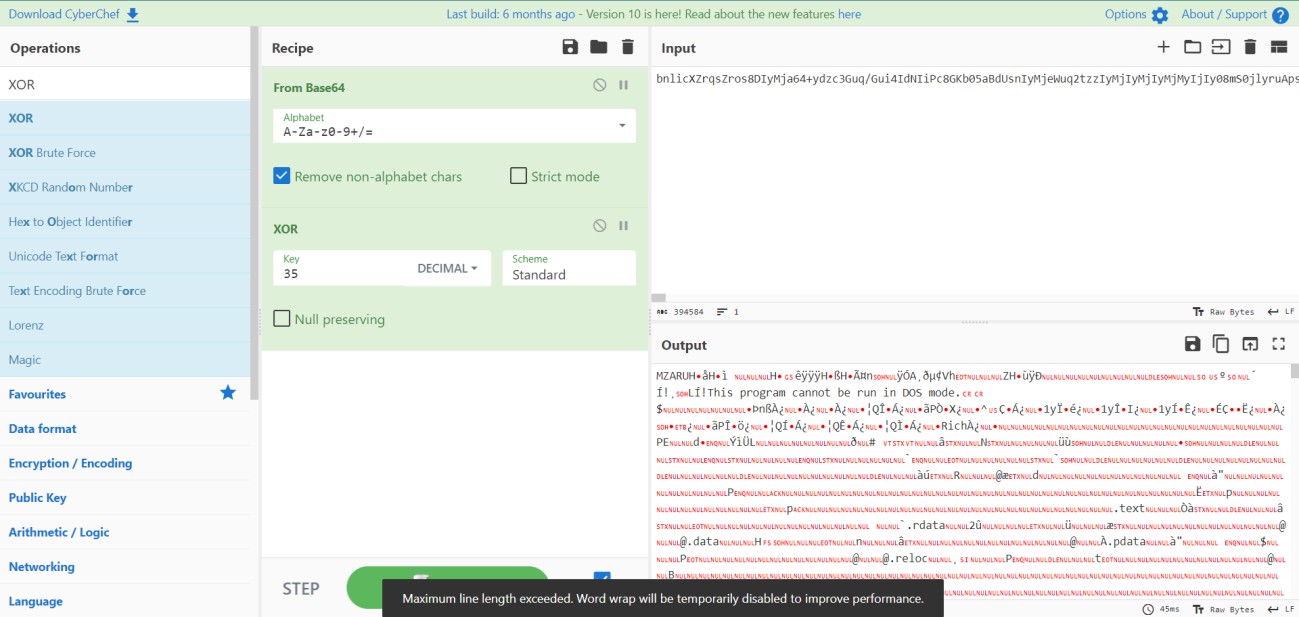Image resolution: width=1299 pixels, height=617 pixels.
Task: Open the Base64 Alphabet dropdown
Action: [x=622, y=125]
